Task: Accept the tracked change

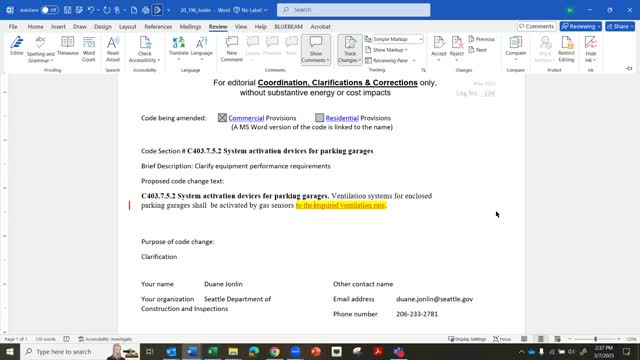Action: pyautogui.click(x=439, y=48)
